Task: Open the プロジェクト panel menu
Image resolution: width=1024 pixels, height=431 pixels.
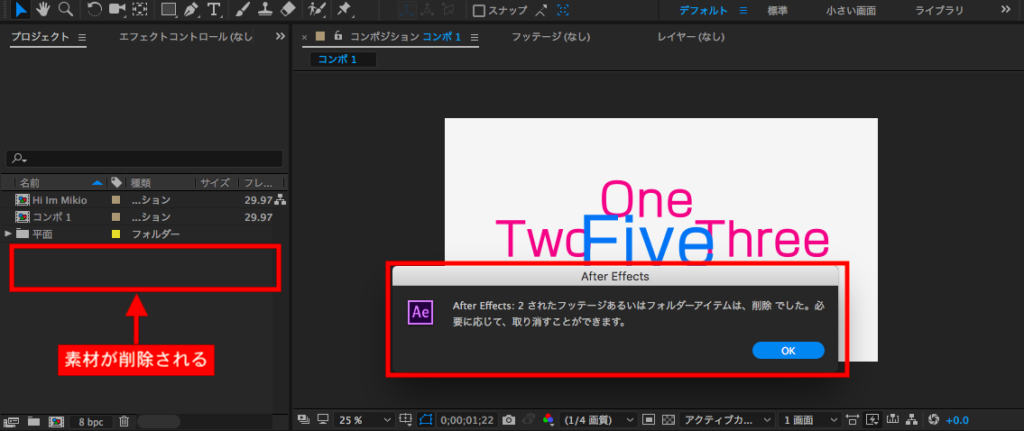Action: coord(82,37)
